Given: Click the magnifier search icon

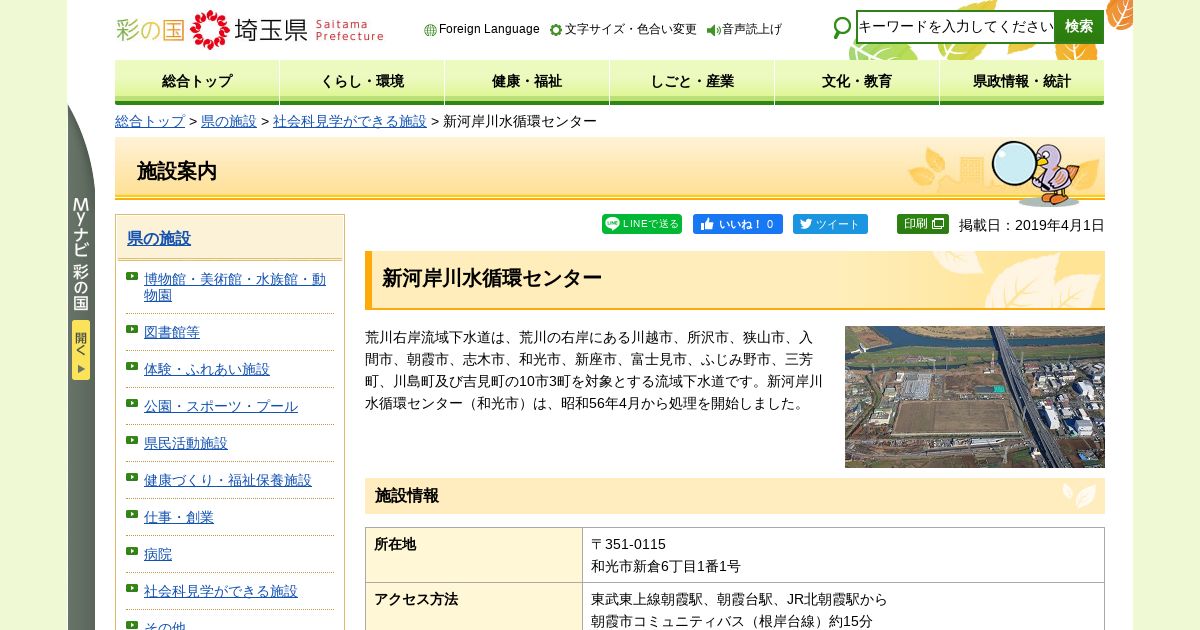Looking at the screenshot, I should [842, 28].
